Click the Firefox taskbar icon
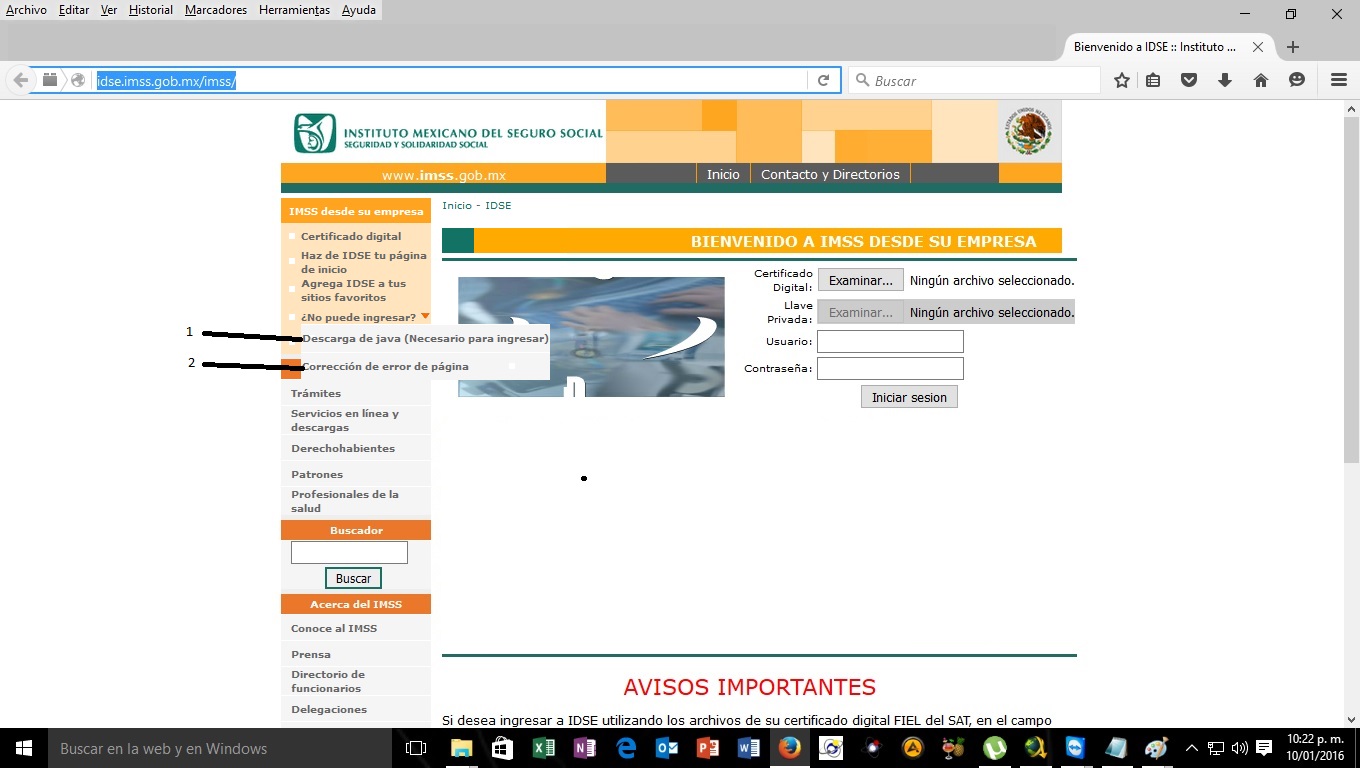 [790, 748]
